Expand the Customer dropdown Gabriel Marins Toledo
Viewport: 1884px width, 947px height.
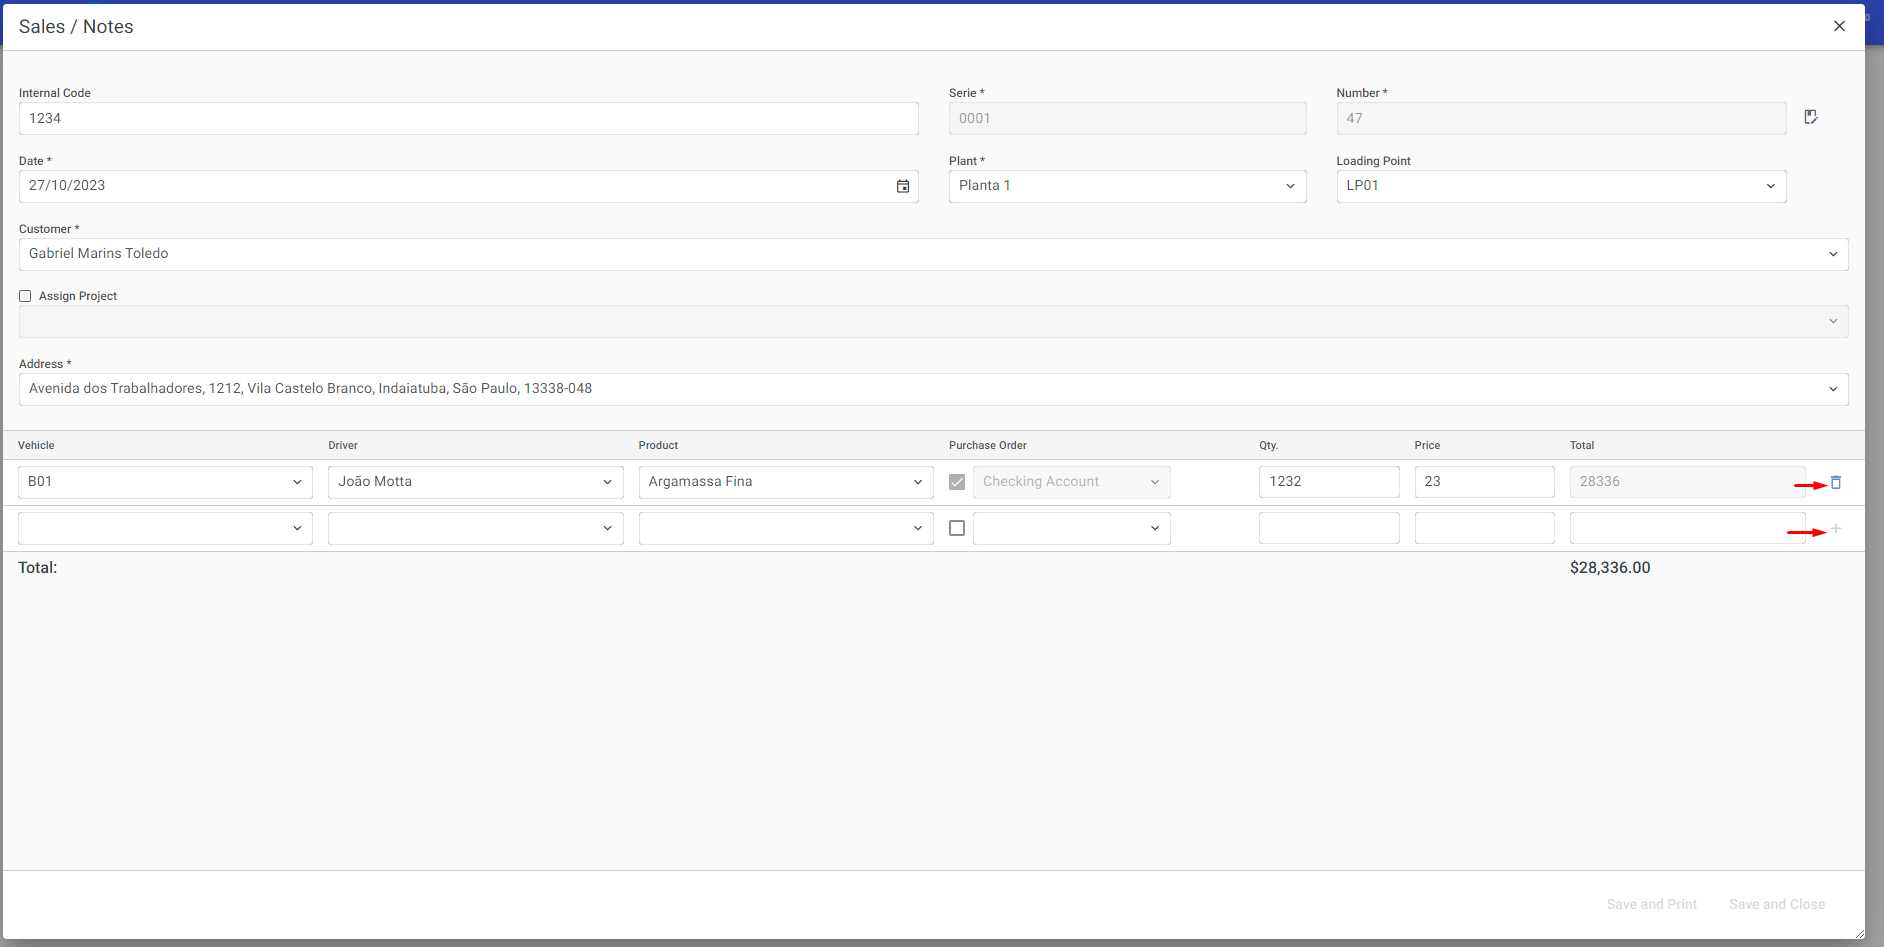coord(932,254)
